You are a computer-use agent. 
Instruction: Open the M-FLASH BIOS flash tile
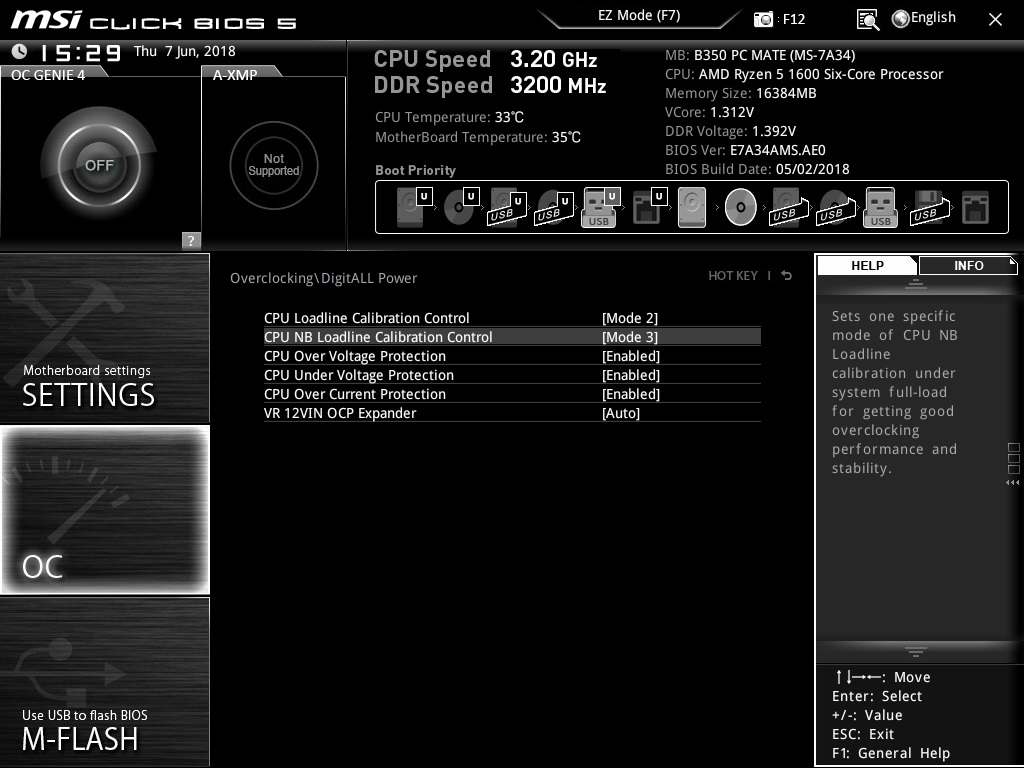(x=104, y=681)
